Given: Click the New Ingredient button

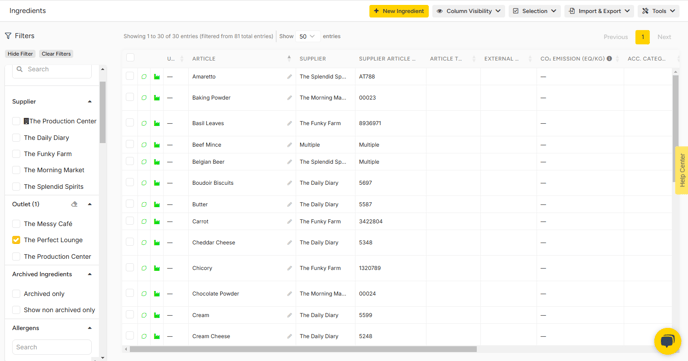Looking at the screenshot, I should [x=399, y=11].
